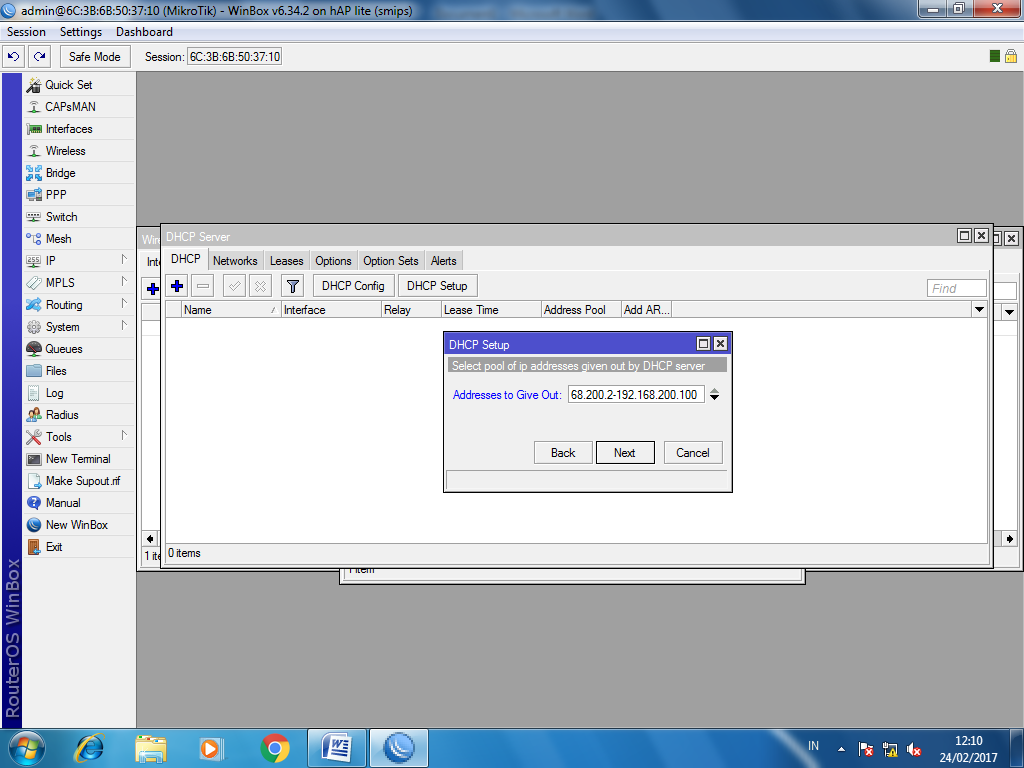The height and width of the screenshot is (768, 1024).
Task: Switch to the Alerts tab
Action: tap(443, 261)
